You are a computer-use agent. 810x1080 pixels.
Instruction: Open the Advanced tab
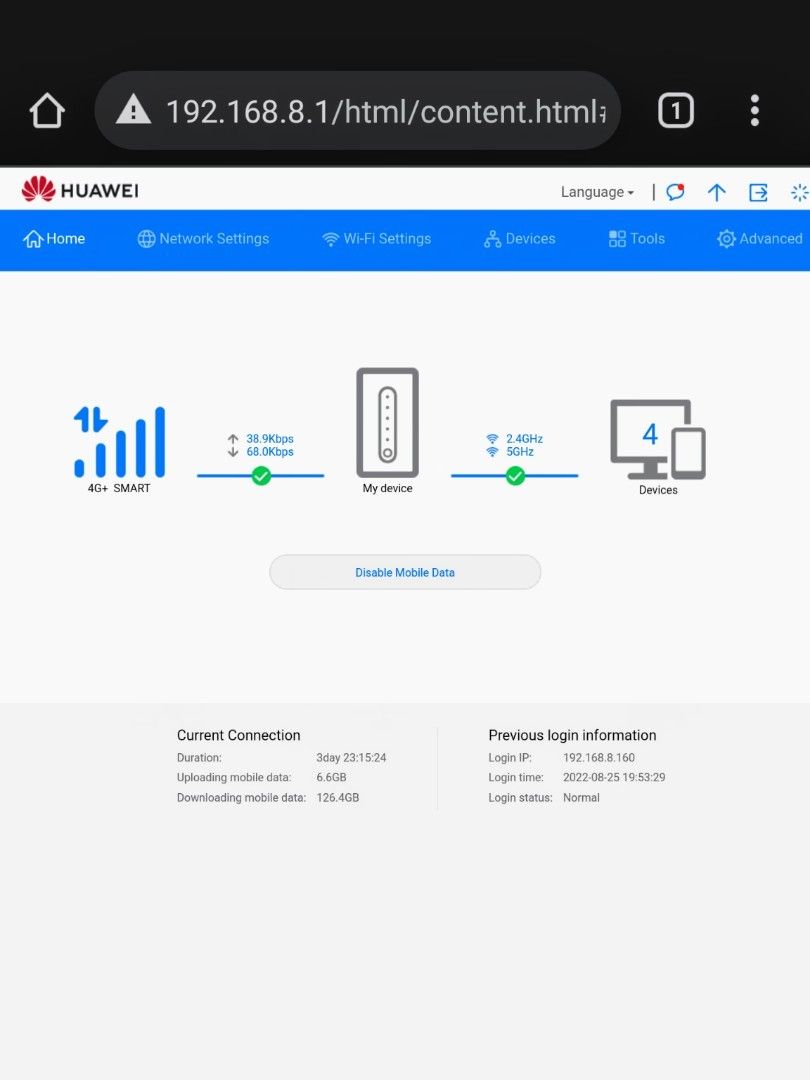click(760, 239)
